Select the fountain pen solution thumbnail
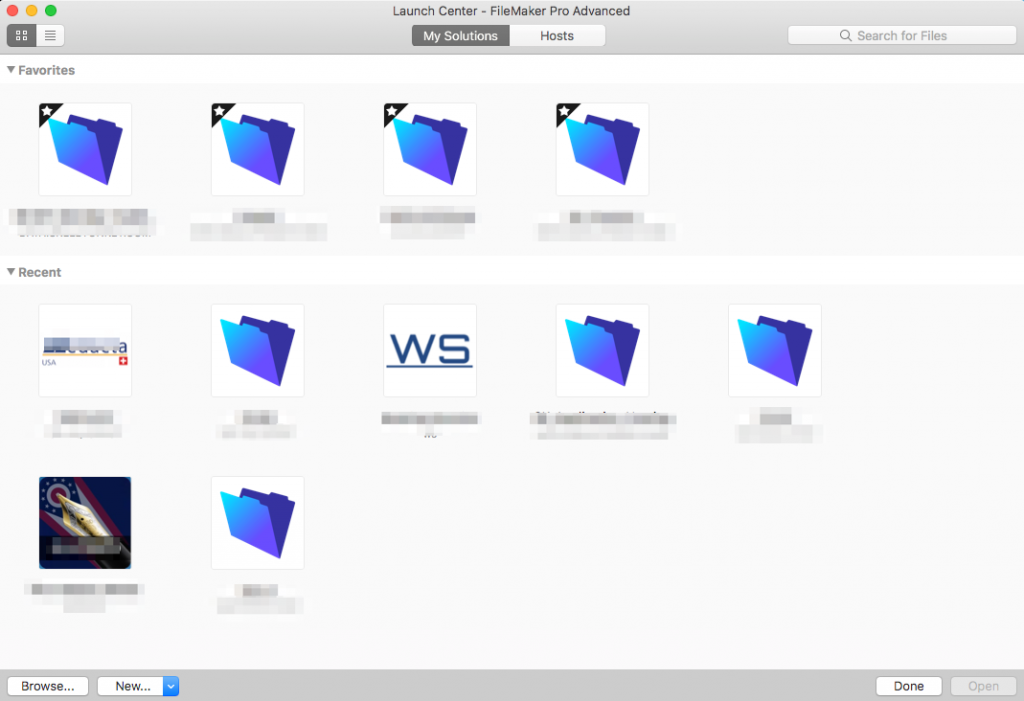Viewport: 1024px width, 701px height. click(85, 523)
